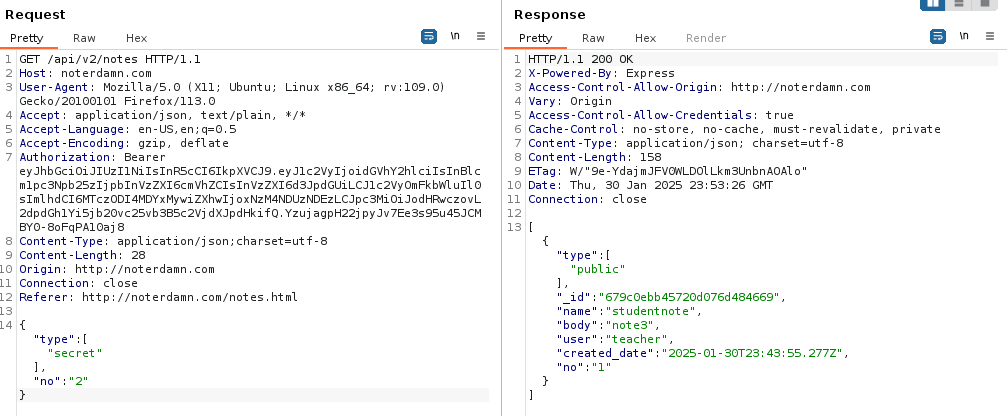Open the Request pane hamburger options menu
Image resolution: width=1007 pixels, height=416 pixels.
(481, 36)
